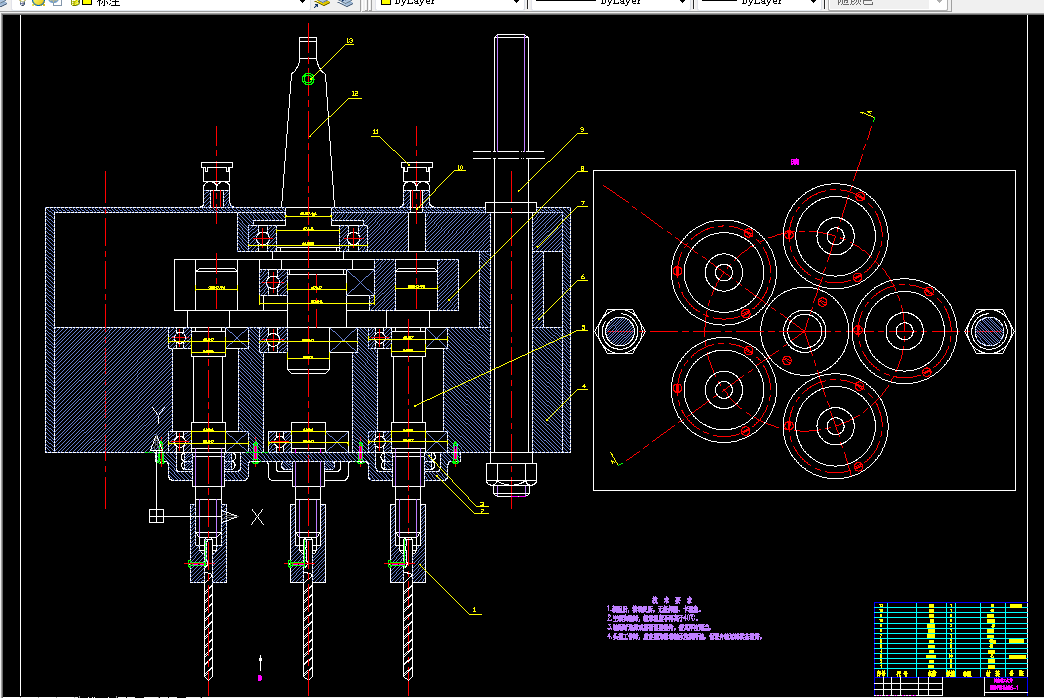
Task: Select part callout number 9
Action: pyautogui.click(x=582, y=130)
